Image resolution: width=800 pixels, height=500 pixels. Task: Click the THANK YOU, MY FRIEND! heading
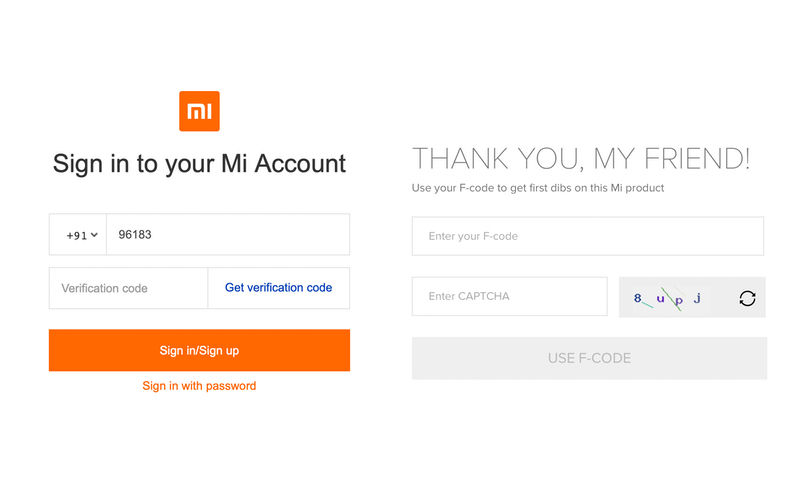[x=581, y=158]
